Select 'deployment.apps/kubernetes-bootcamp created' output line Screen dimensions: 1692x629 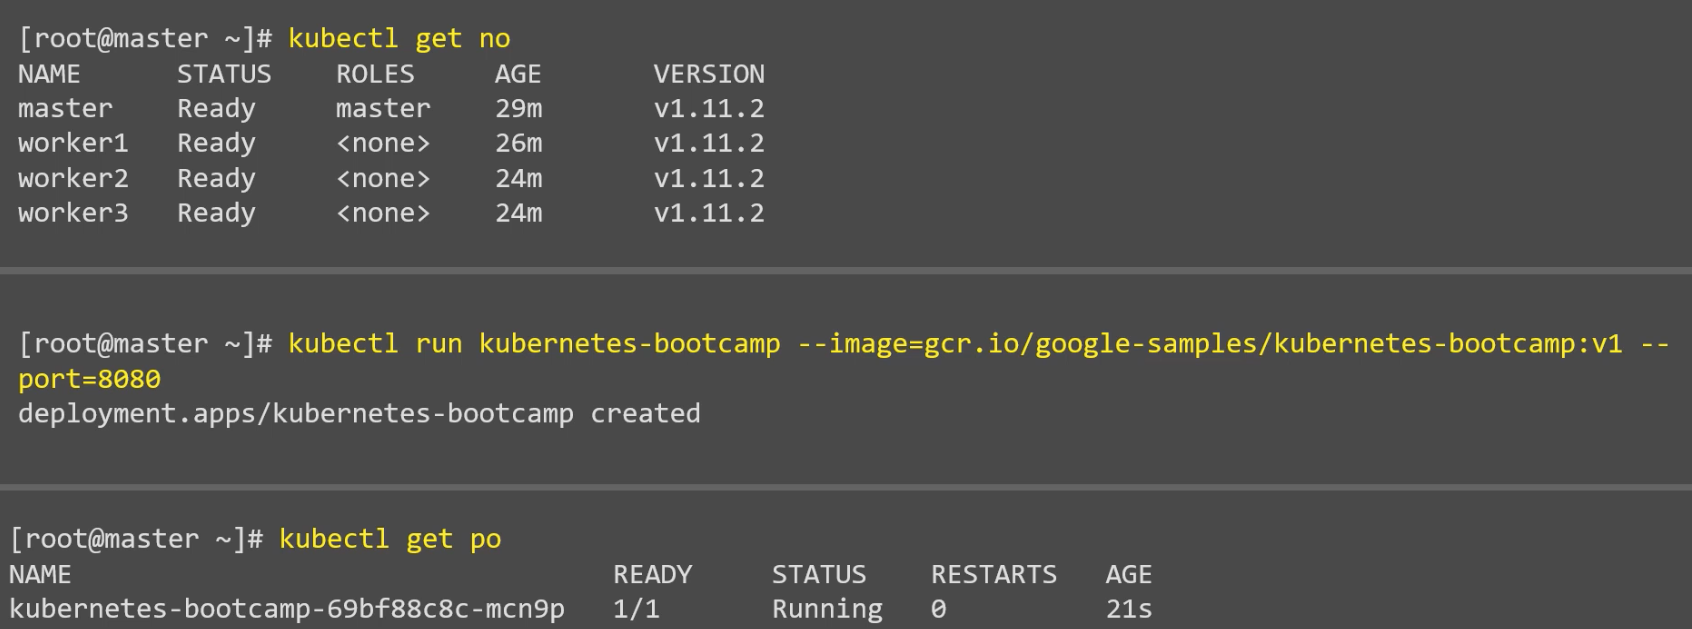(x=359, y=414)
